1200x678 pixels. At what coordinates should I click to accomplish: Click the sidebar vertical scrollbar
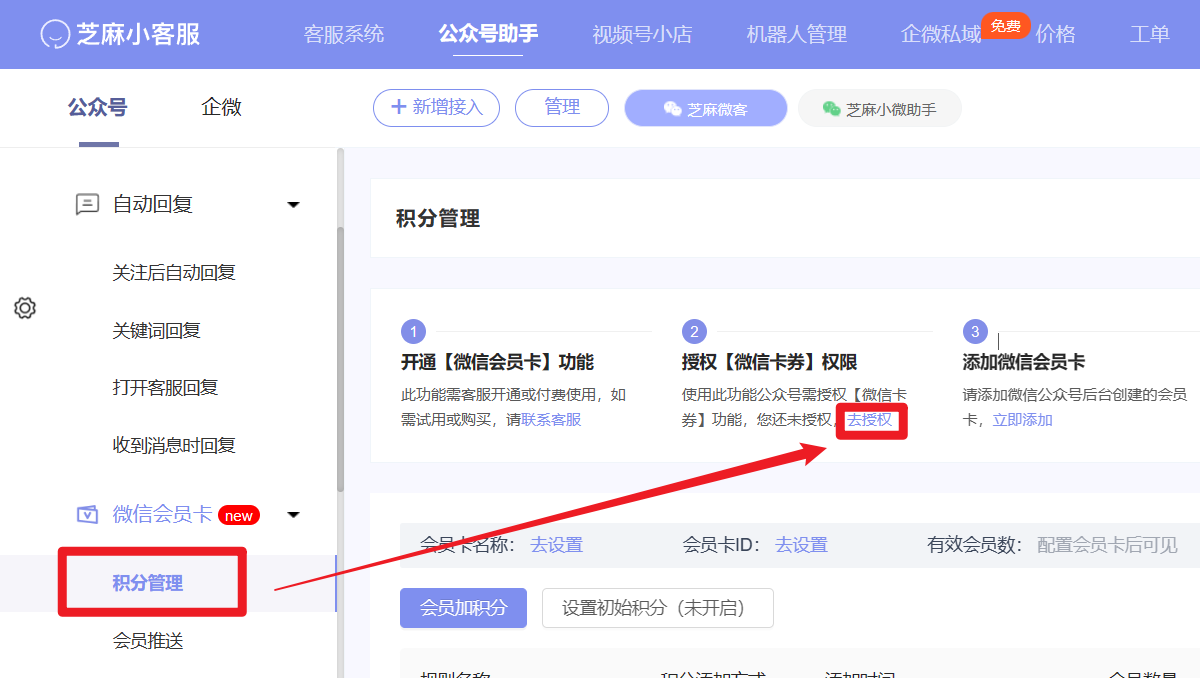coord(340,360)
